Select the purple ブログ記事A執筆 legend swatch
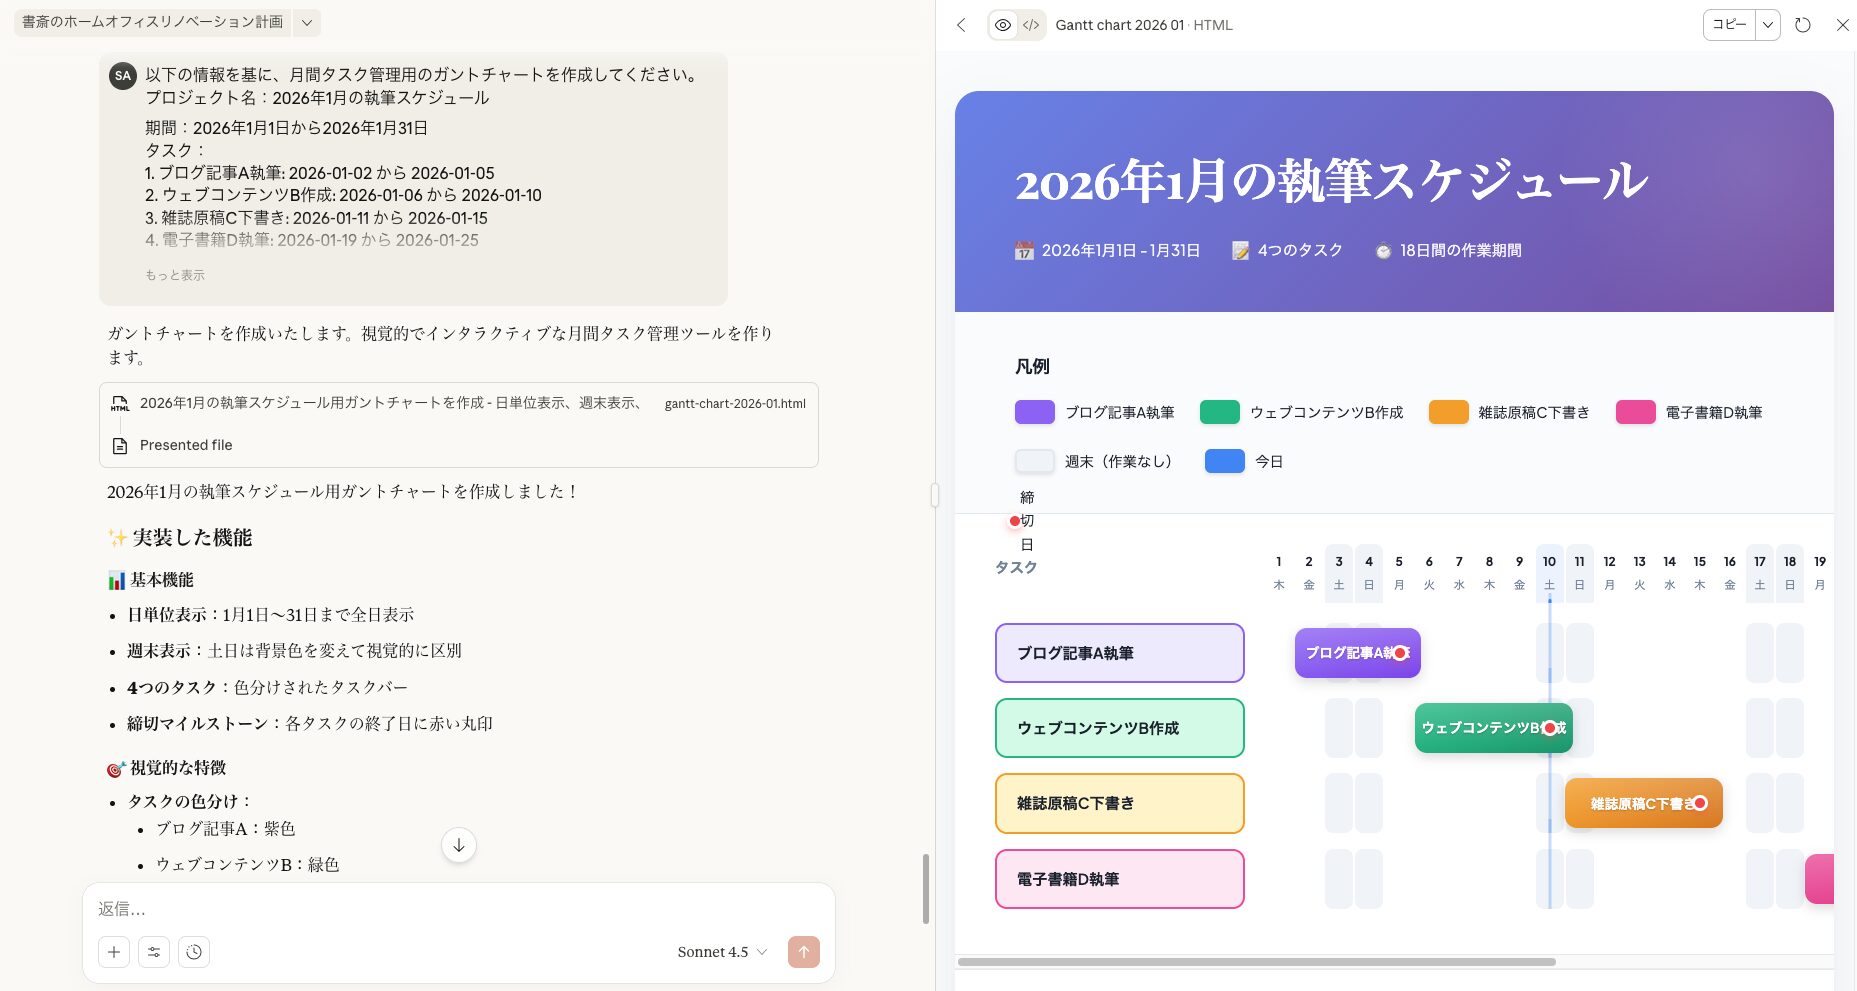1857x991 pixels. (1034, 412)
